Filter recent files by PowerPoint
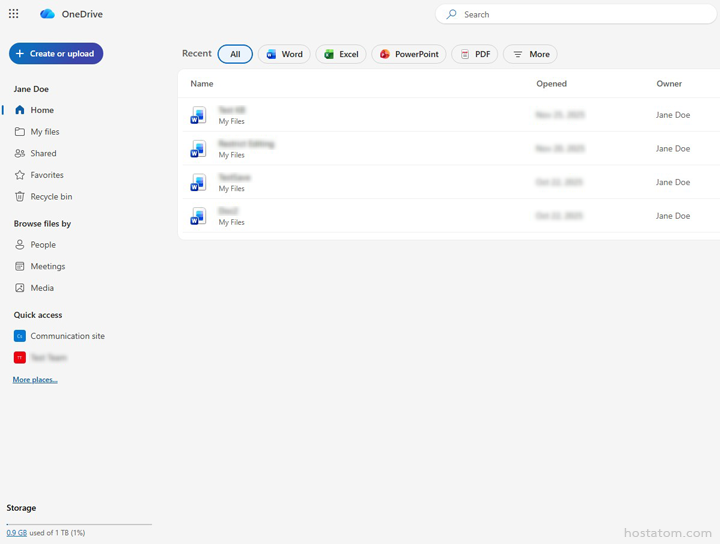This screenshot has height=544, width=720. click(x=409, y=54)
